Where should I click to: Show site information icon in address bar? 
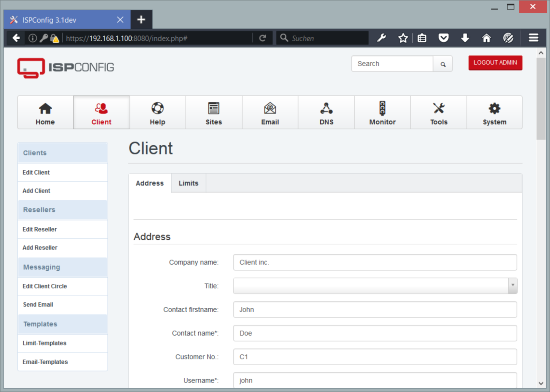(32, 38)
